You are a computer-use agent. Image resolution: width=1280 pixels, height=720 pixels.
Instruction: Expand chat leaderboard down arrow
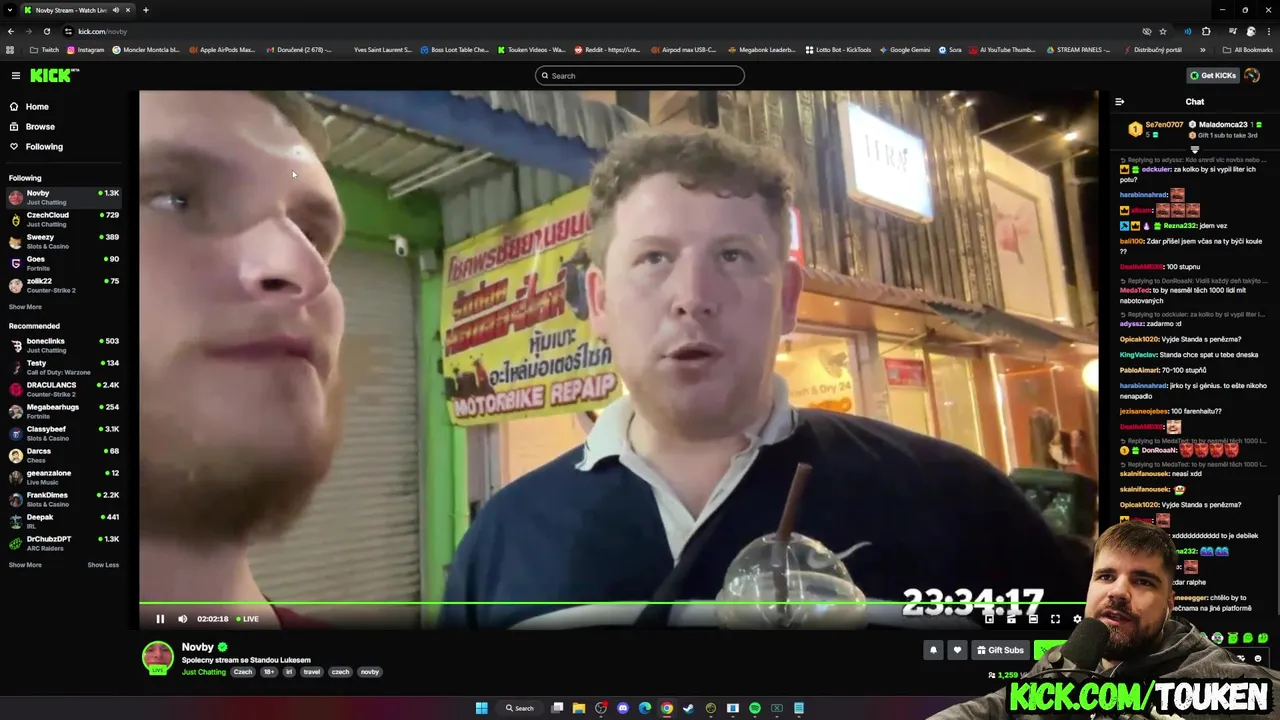[x=1194, y=150]
